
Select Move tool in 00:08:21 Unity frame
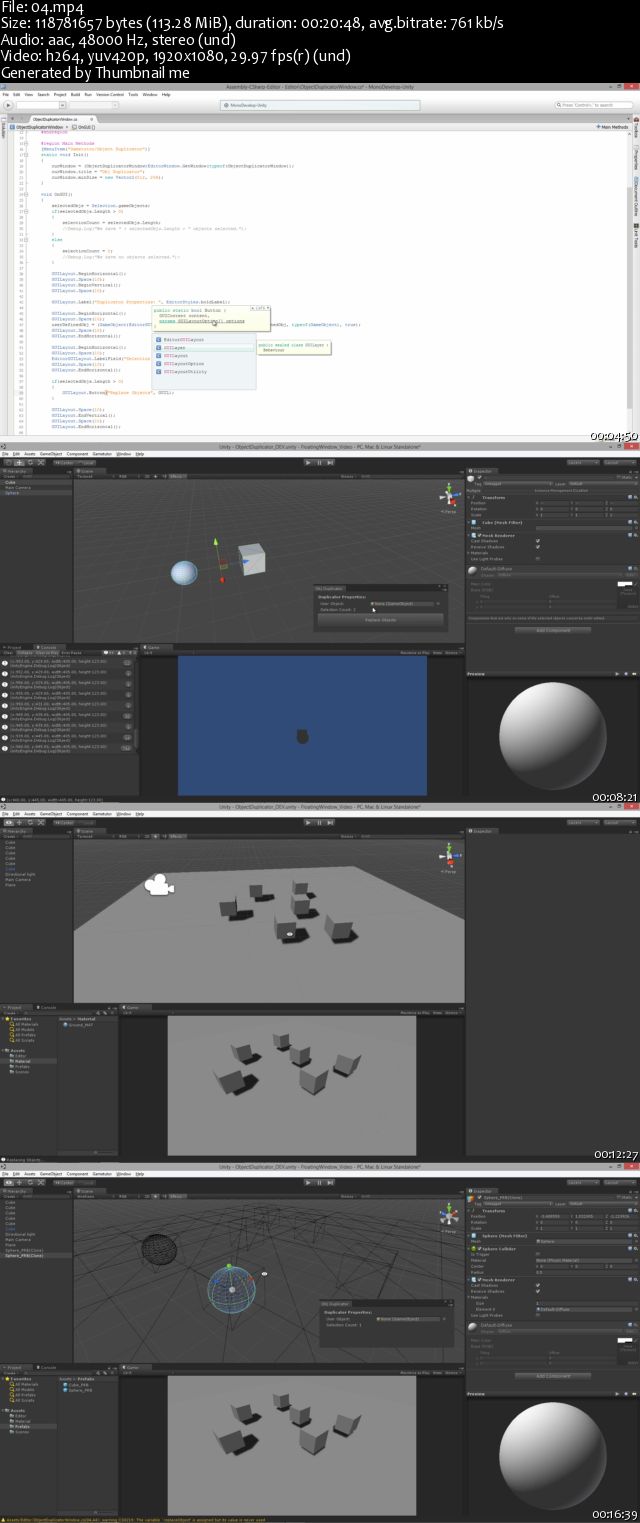coord(19,462)
